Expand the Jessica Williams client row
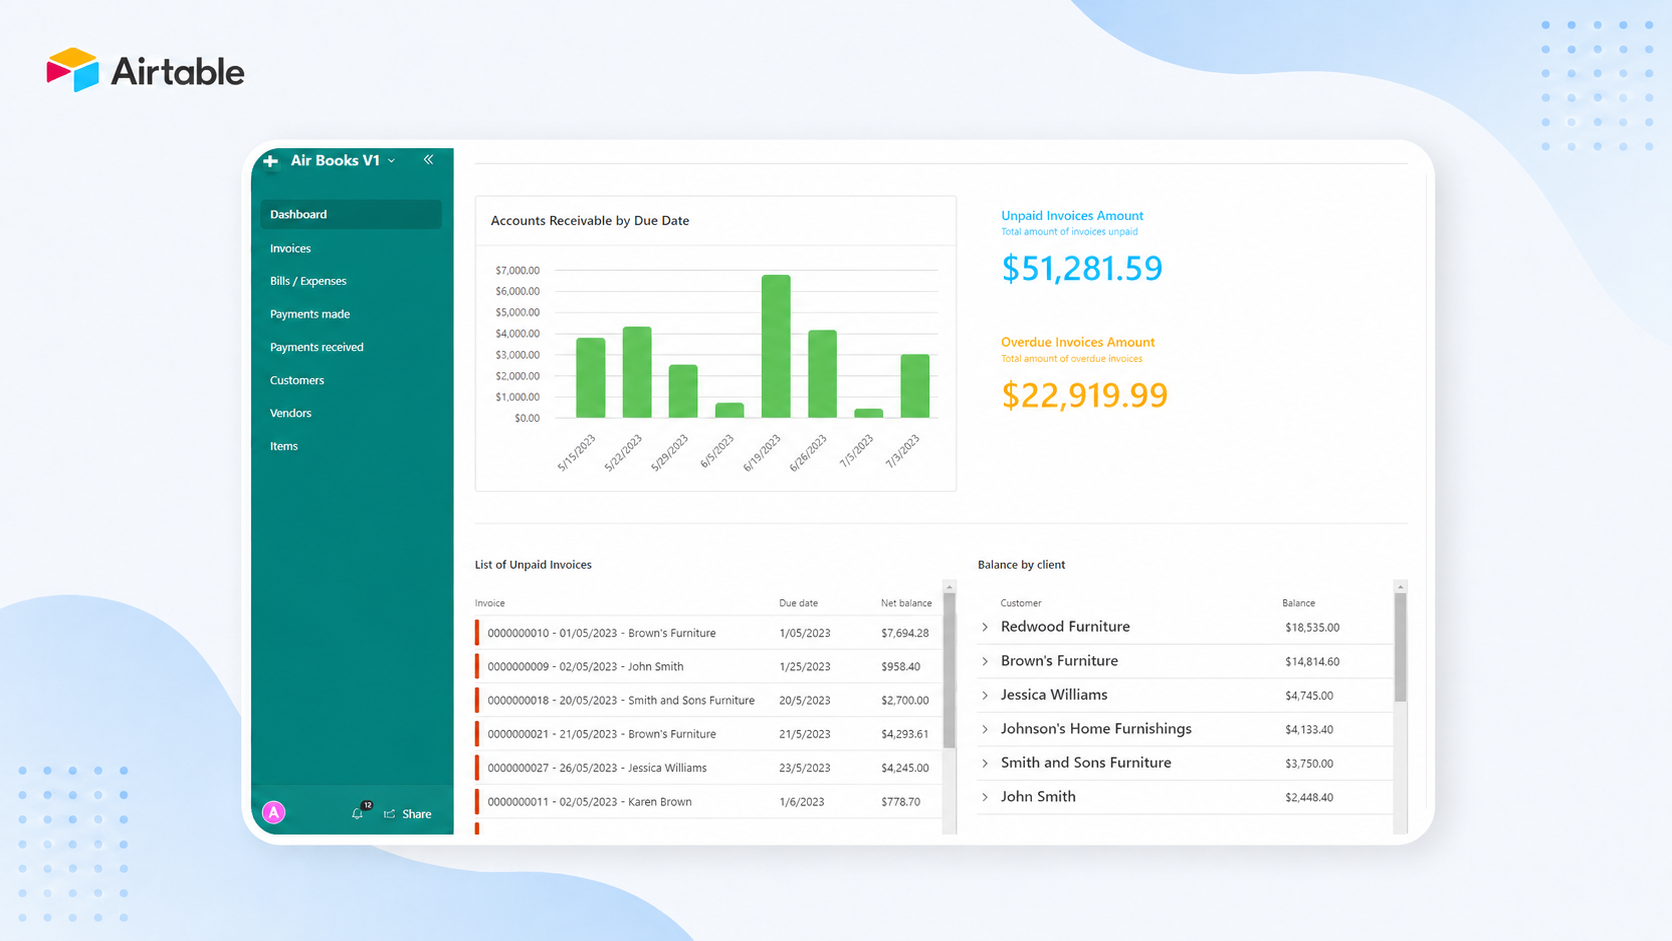 985,695
